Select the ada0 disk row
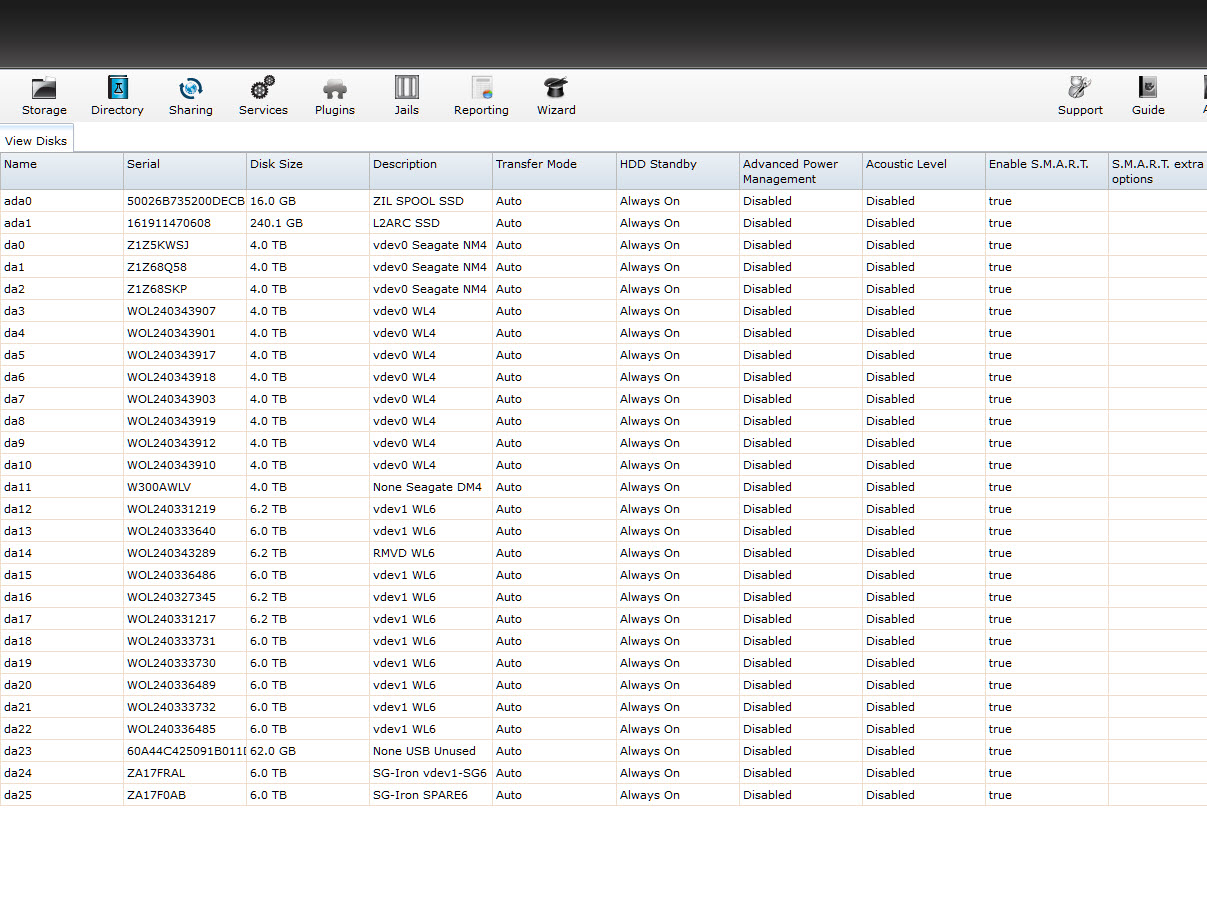Viewport: 1207px width, 909px height. coord(603,201)
